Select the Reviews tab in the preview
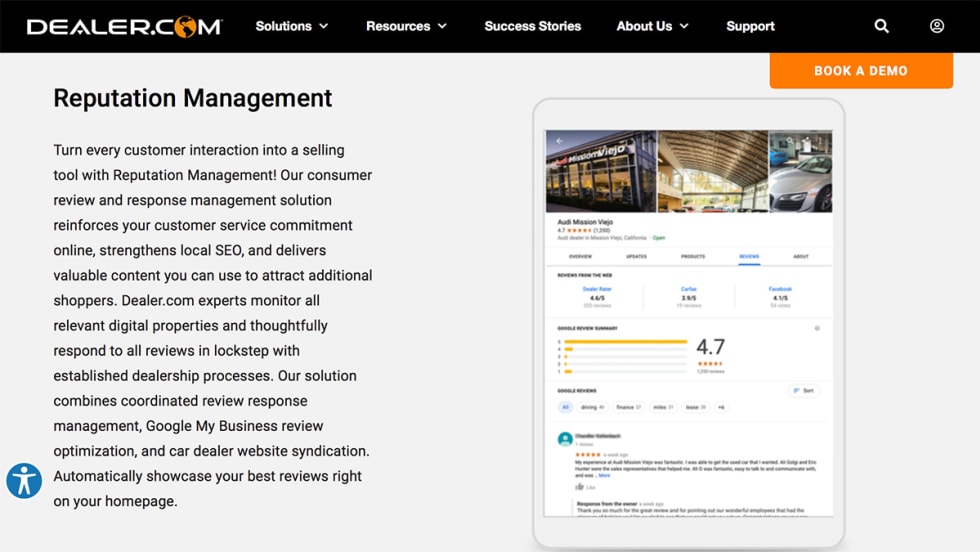The width and height of the screenshot is (980, 552). point(749,256)
